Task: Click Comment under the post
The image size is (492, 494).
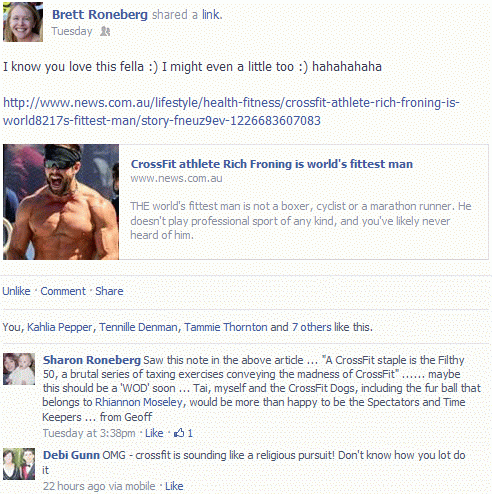Action: pyautogui.click(x=63, y=291)
